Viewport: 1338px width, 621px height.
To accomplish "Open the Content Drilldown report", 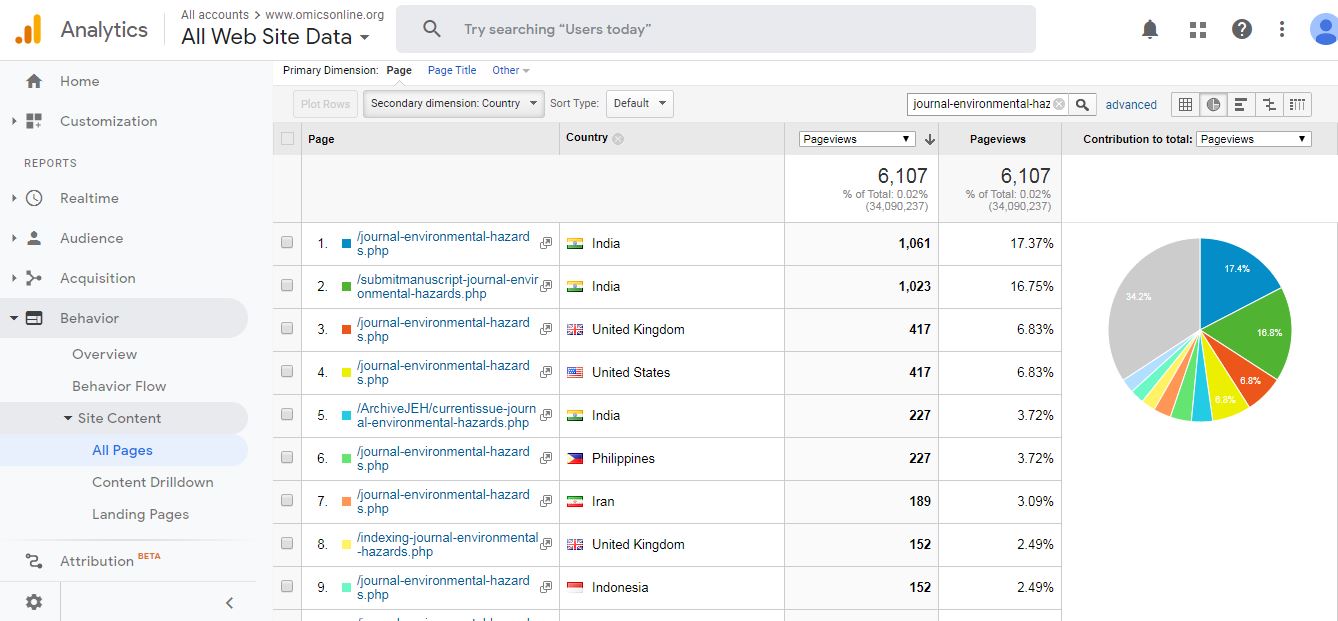I will click(x=152, y=482).
